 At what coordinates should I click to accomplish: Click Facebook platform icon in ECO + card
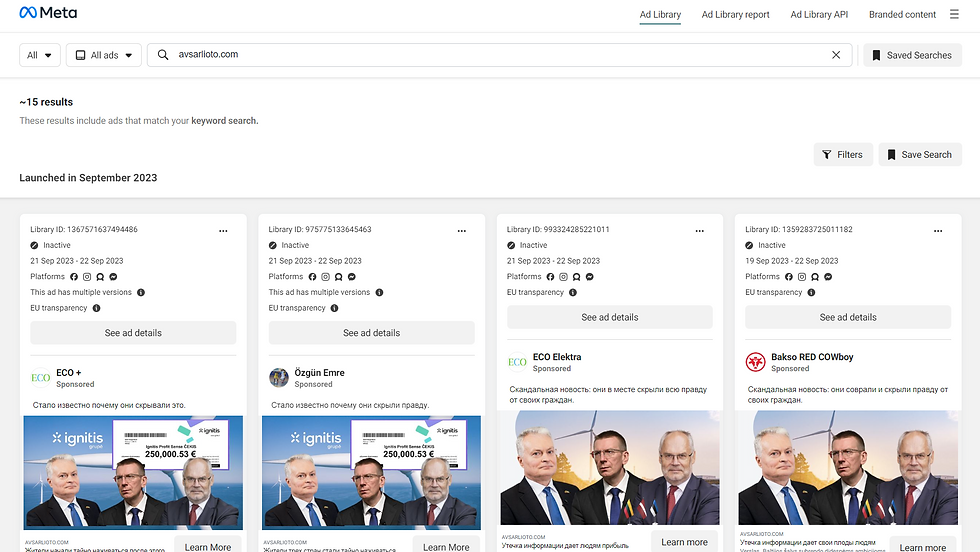[74, 277]
